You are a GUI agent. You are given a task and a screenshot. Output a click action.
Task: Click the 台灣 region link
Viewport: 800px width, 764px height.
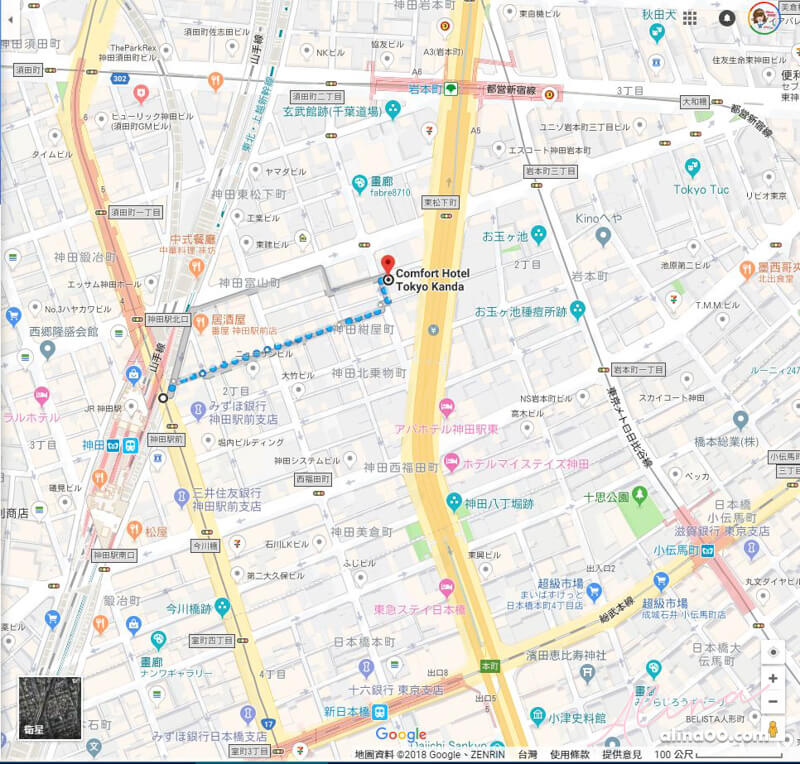coord(528,754)
